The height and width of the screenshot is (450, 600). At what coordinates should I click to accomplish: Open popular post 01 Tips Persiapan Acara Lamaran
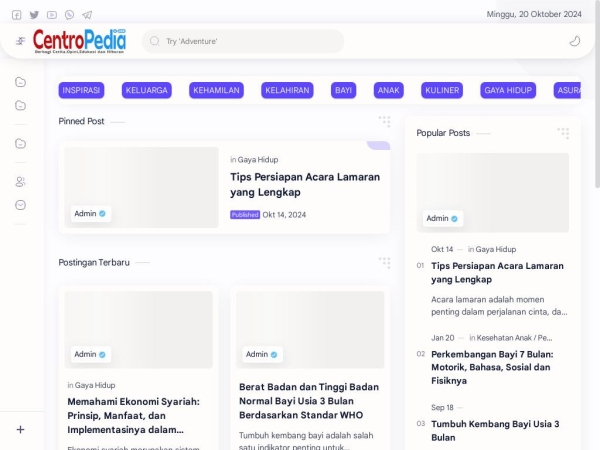point(497,272)
